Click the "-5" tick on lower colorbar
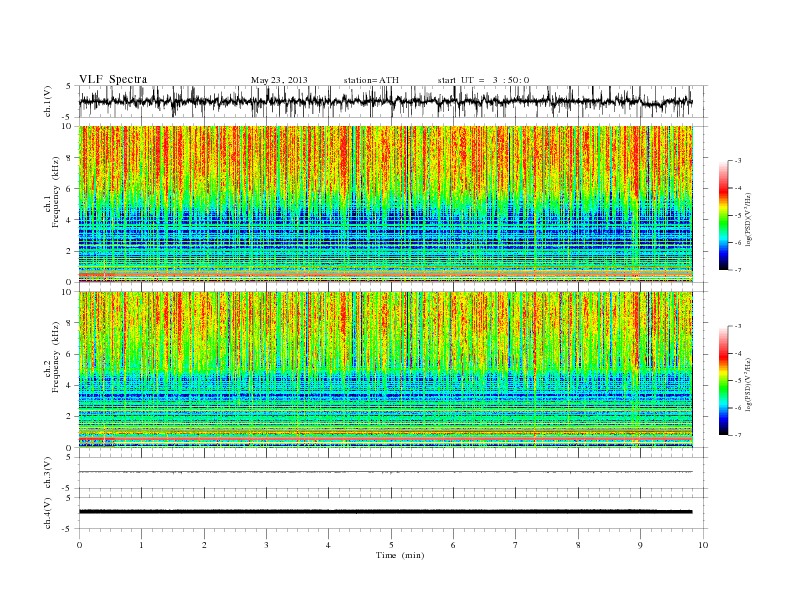Viewport: 792px width, 612px height. pyautogui.click(x=737, y=381)
